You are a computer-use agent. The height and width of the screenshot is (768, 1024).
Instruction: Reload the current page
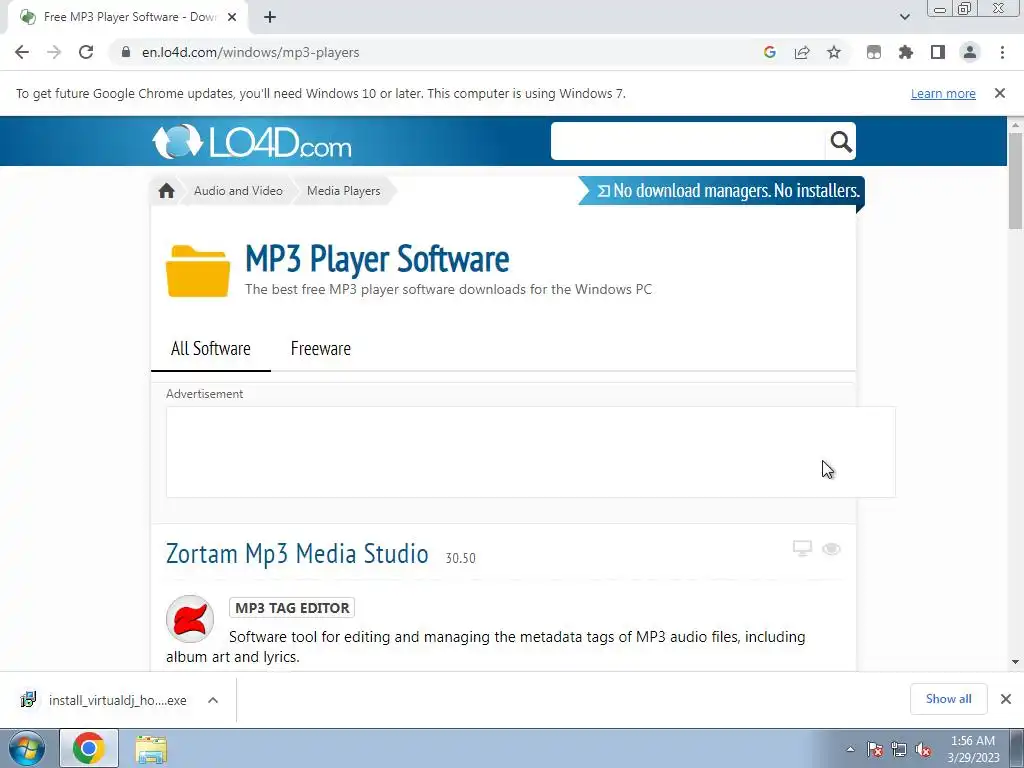point(86,52)
